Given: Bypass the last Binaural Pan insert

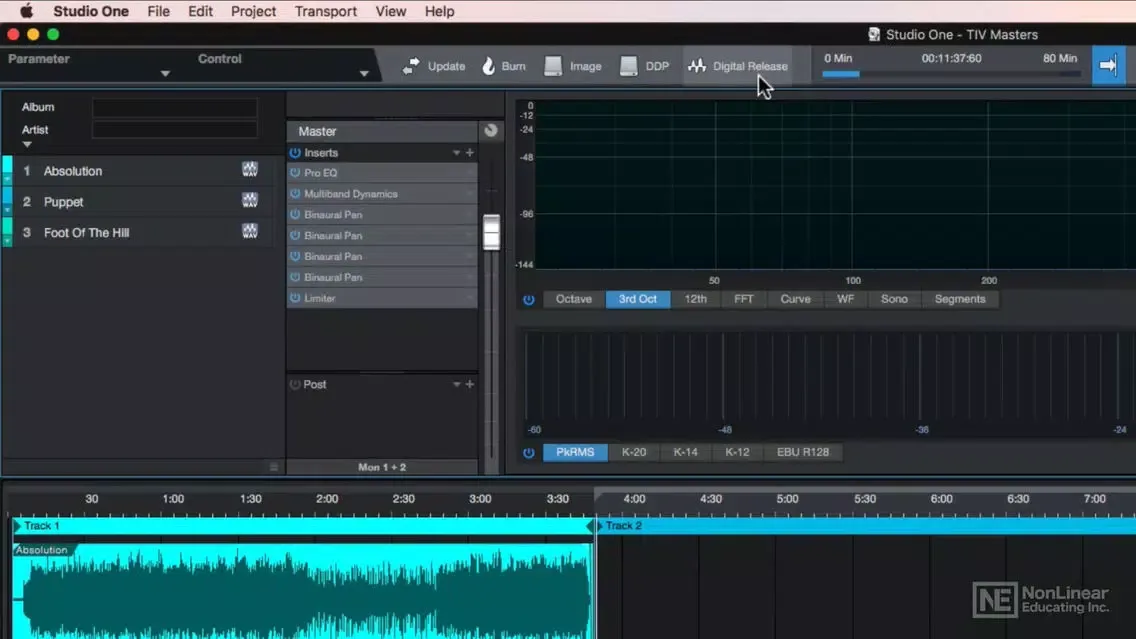Looking at the screenshot, I should pos(295,277).
